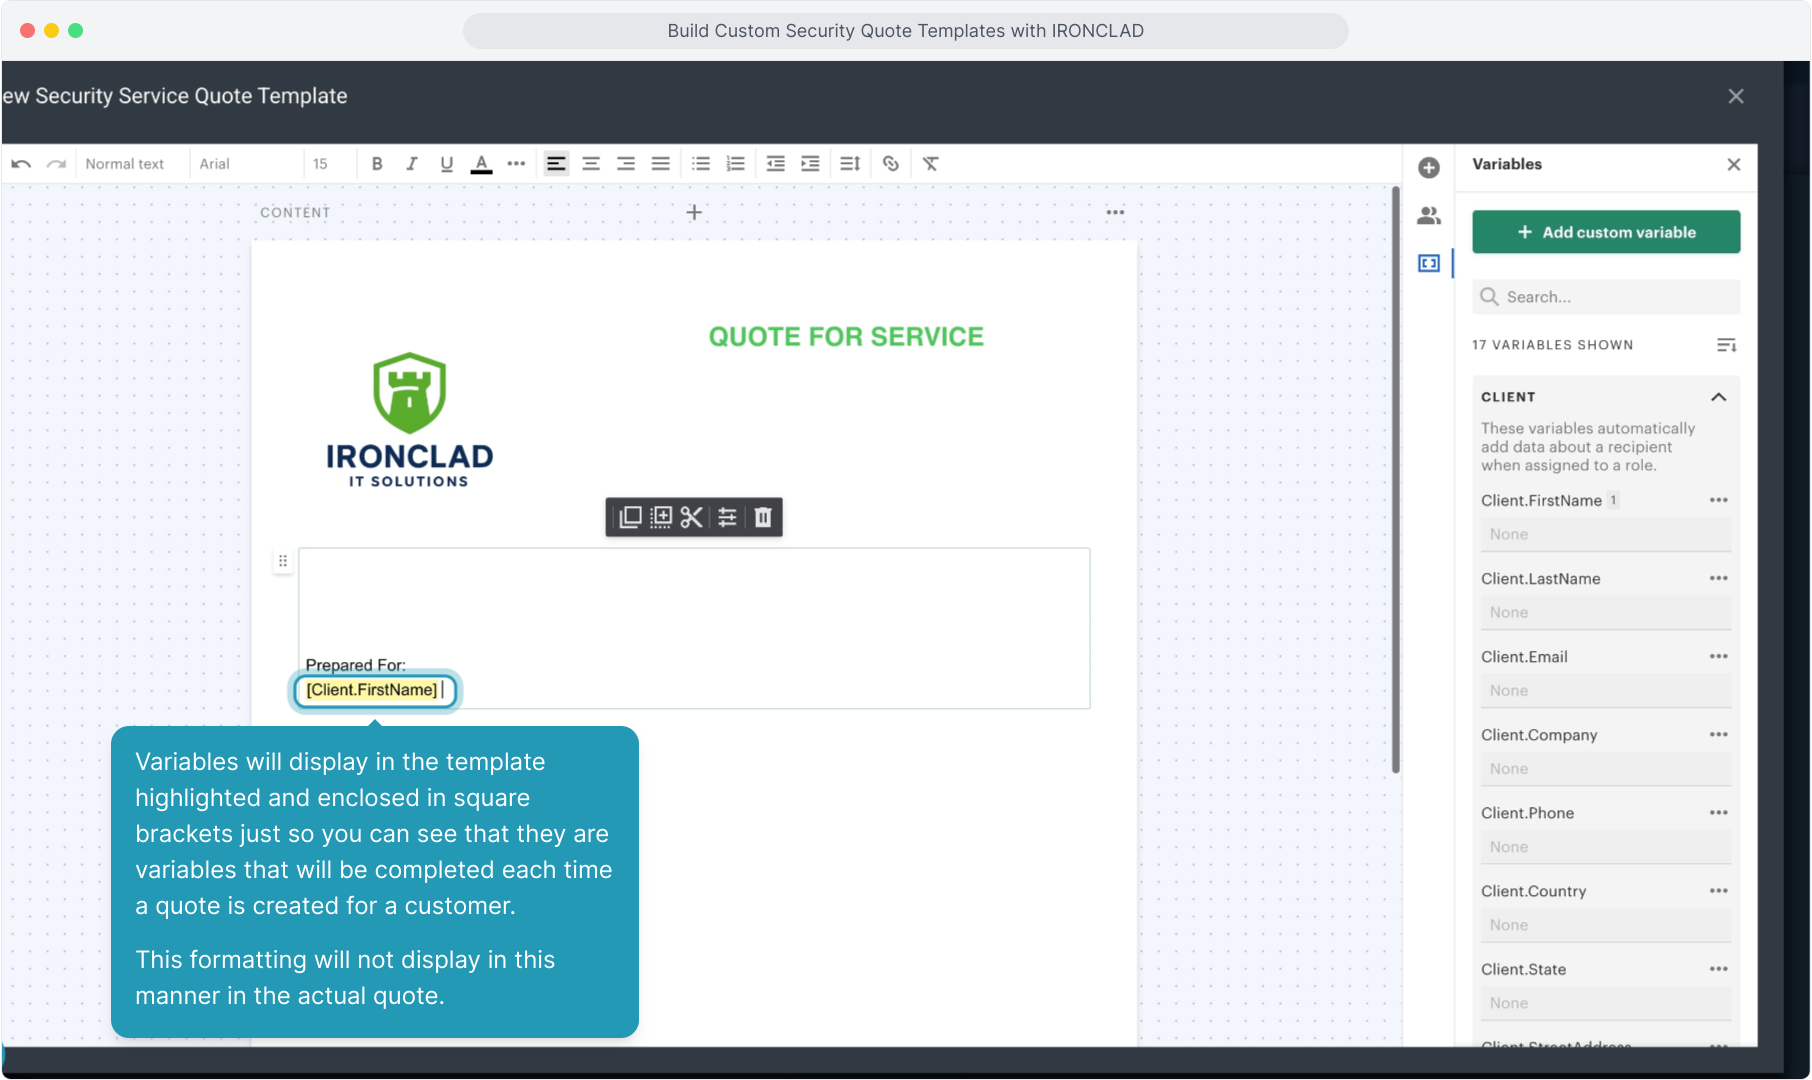The height and width of the screenshot is (1080, 1812).
Task: Click the Add custom variable button
Action: (1606, 232)
